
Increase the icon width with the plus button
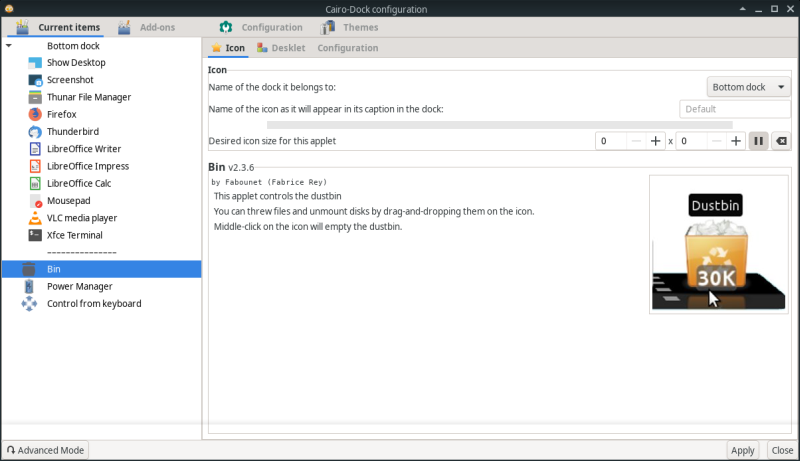click(656, 141)
